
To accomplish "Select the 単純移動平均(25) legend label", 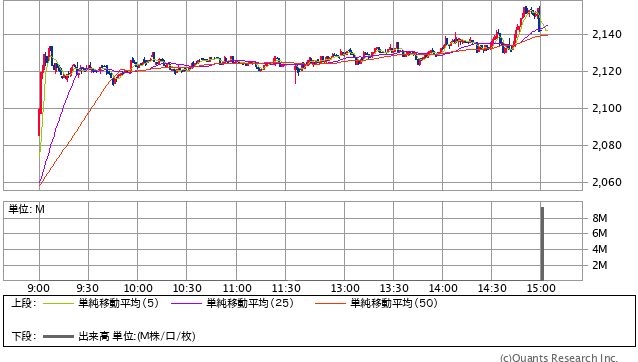I will [x=250, y=303].
